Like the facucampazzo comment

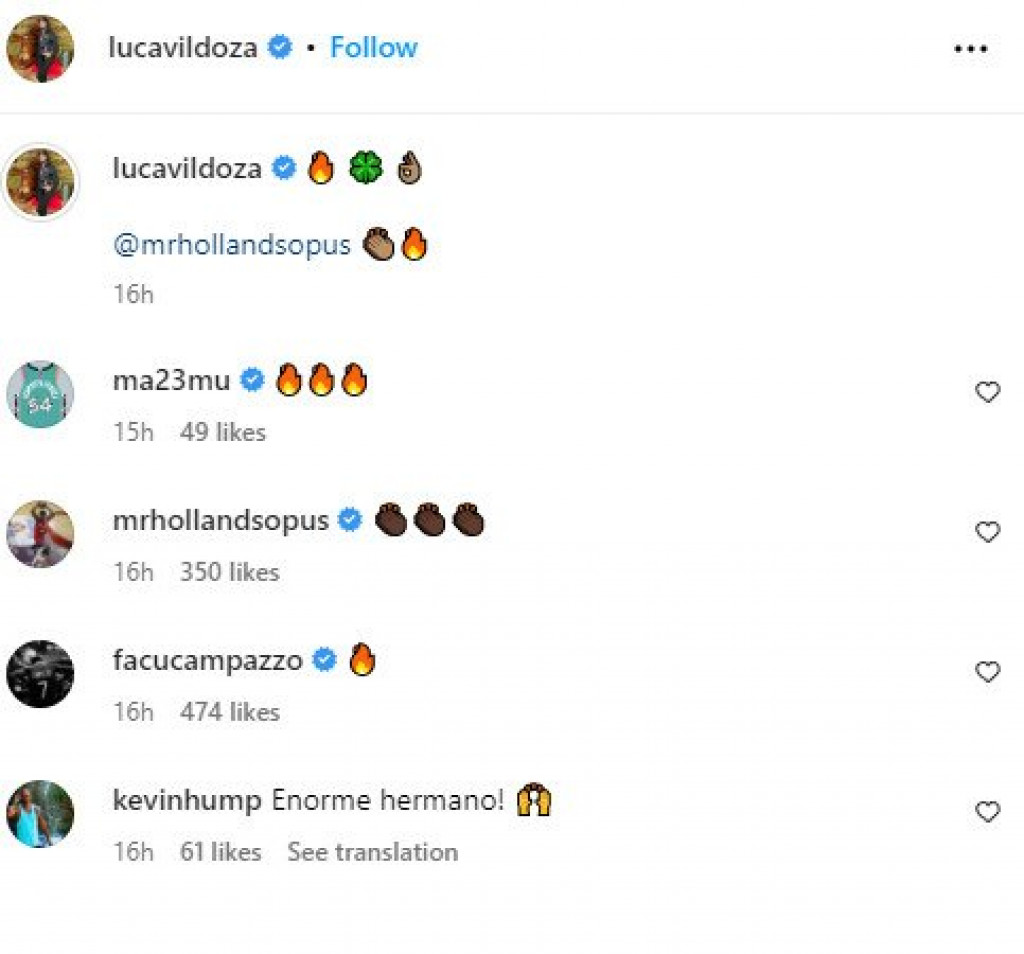(987, 673)
